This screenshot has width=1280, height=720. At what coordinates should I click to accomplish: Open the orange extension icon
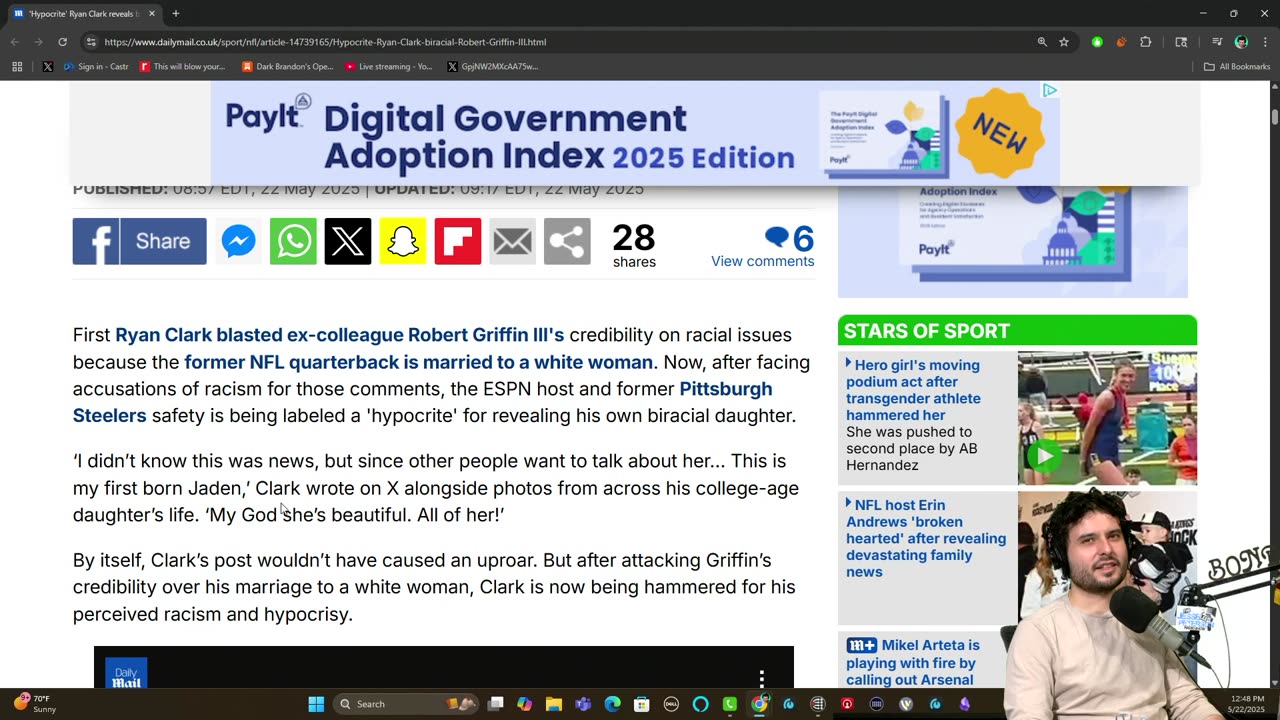click(x=1121, y=42)
